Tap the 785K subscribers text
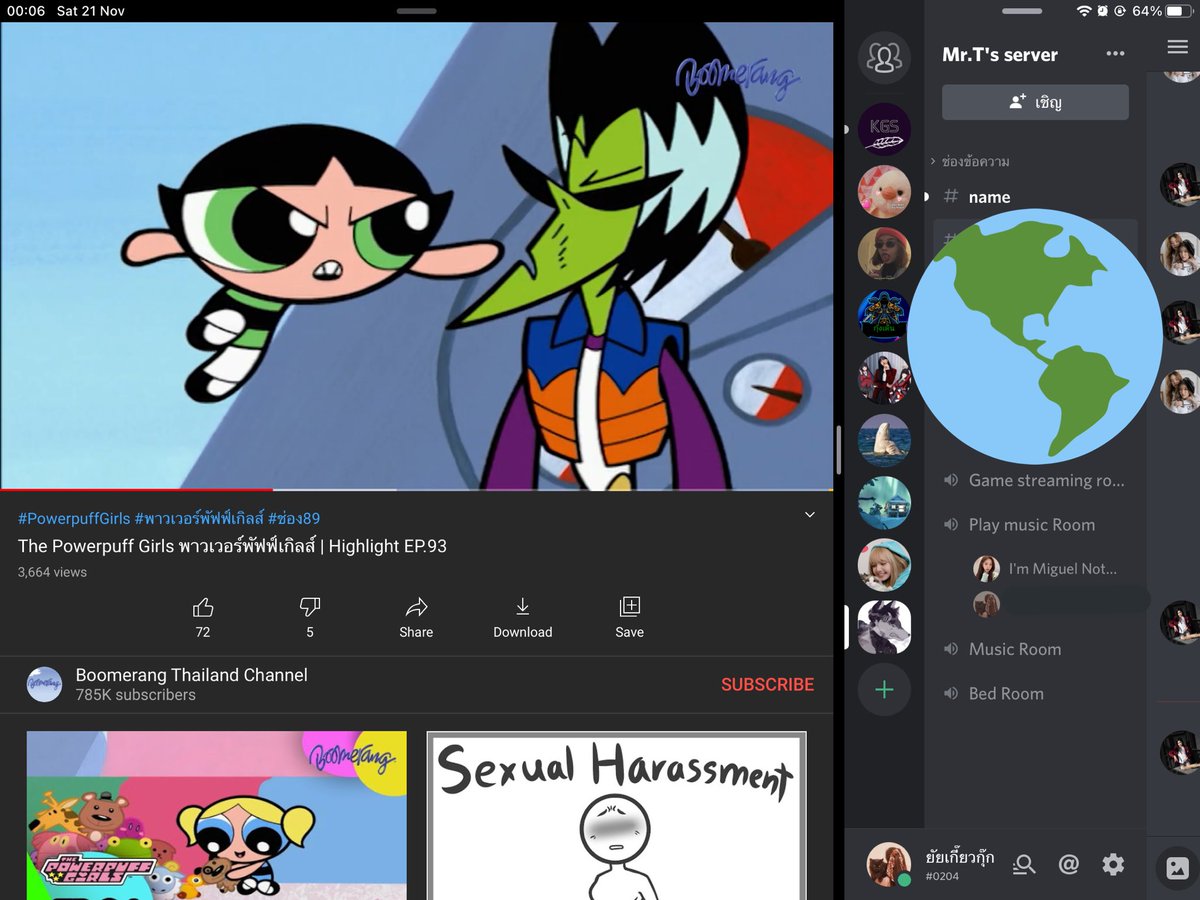Screen dimensions: 1200x900 [x=136, y=695]
